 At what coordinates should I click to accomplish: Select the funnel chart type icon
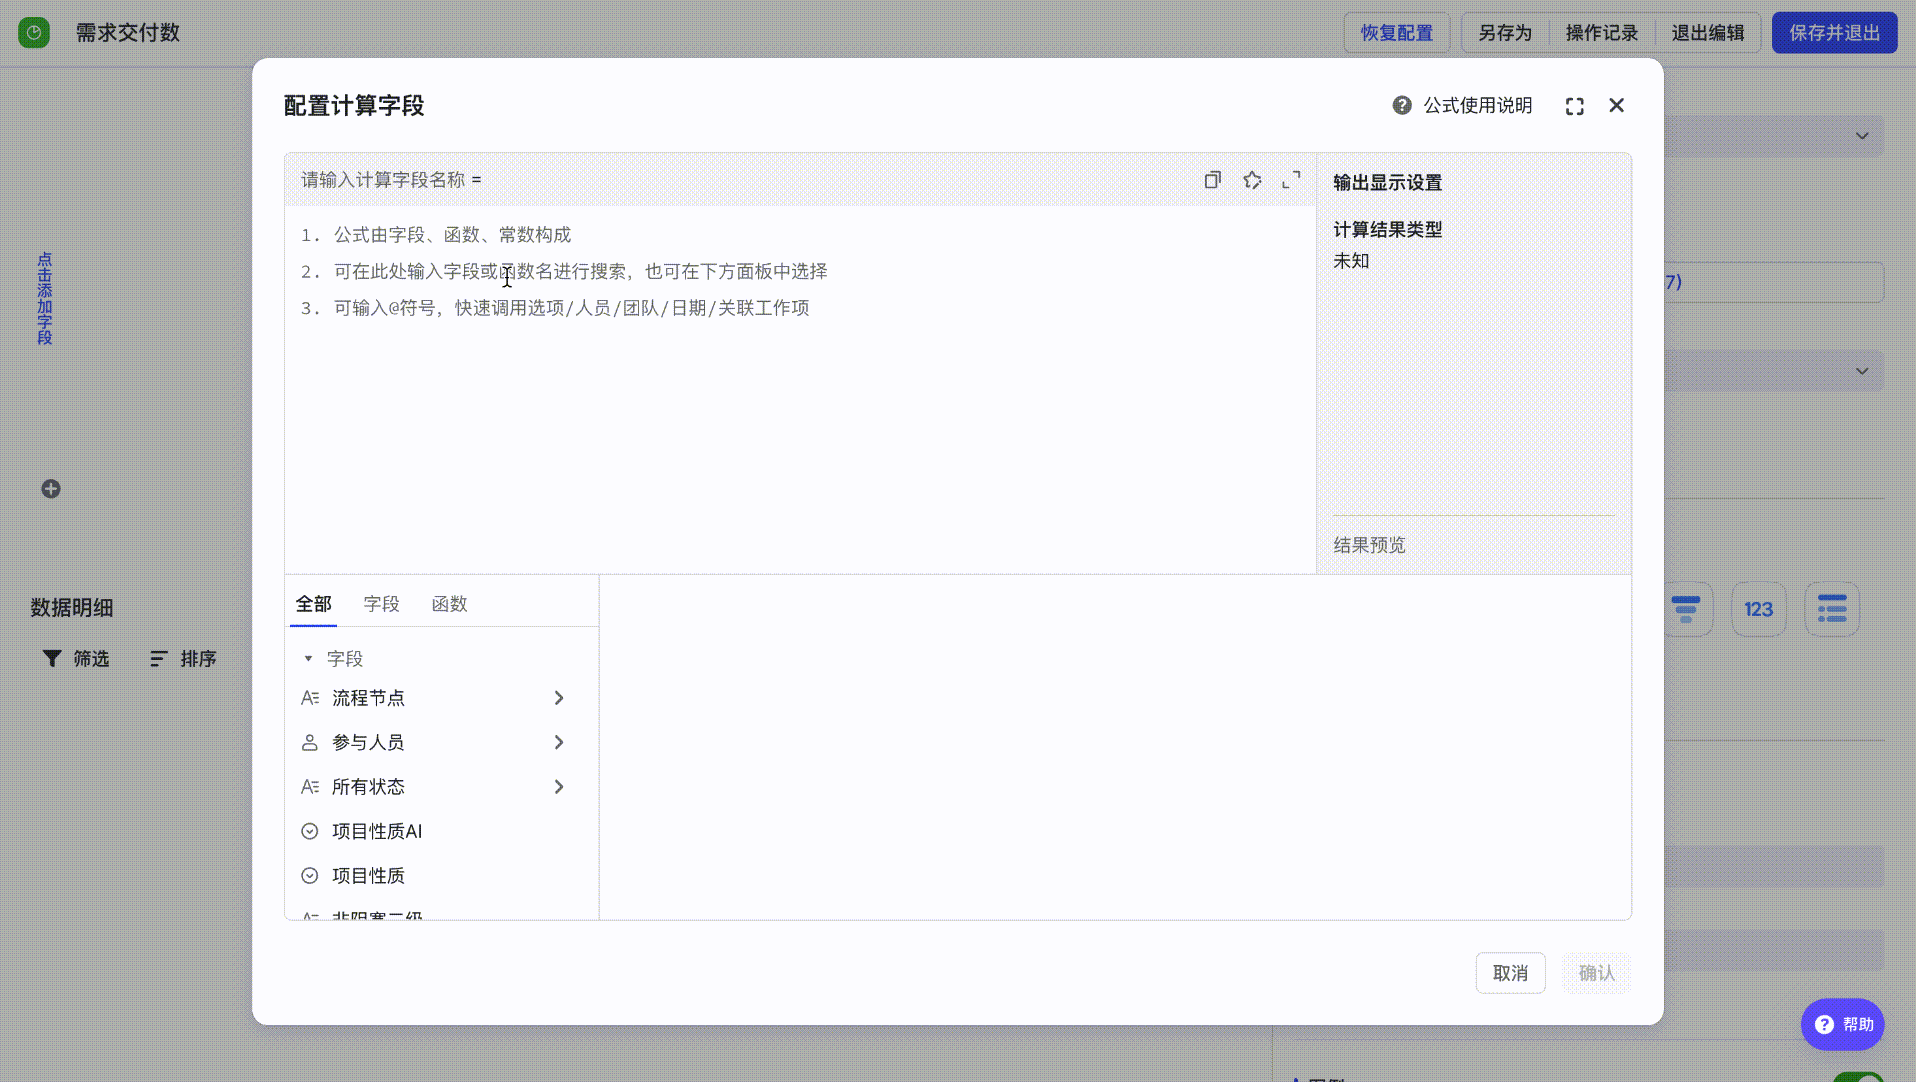[x=1686, y=609]
